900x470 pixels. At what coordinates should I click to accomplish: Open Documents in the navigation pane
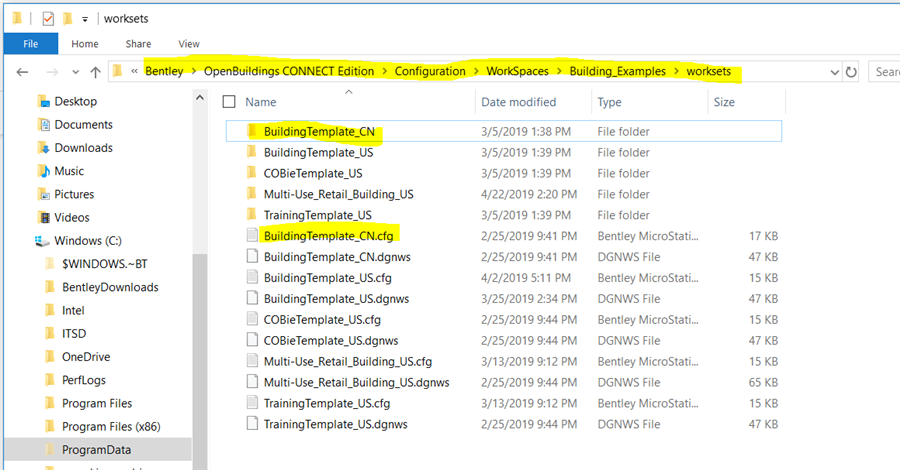(x=83, y=125)
